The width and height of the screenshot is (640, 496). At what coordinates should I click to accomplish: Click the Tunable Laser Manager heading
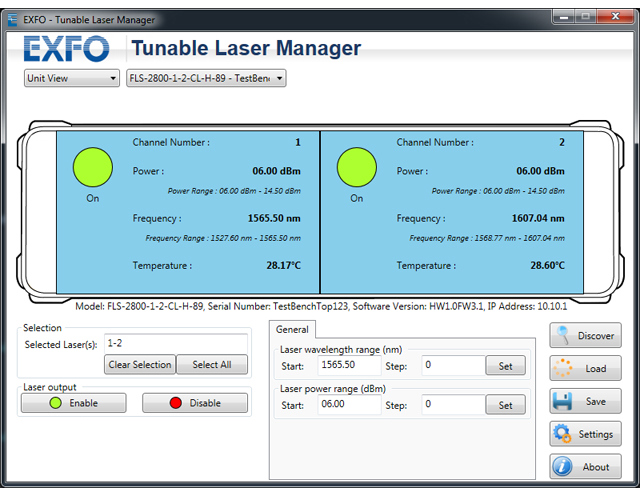246,48
